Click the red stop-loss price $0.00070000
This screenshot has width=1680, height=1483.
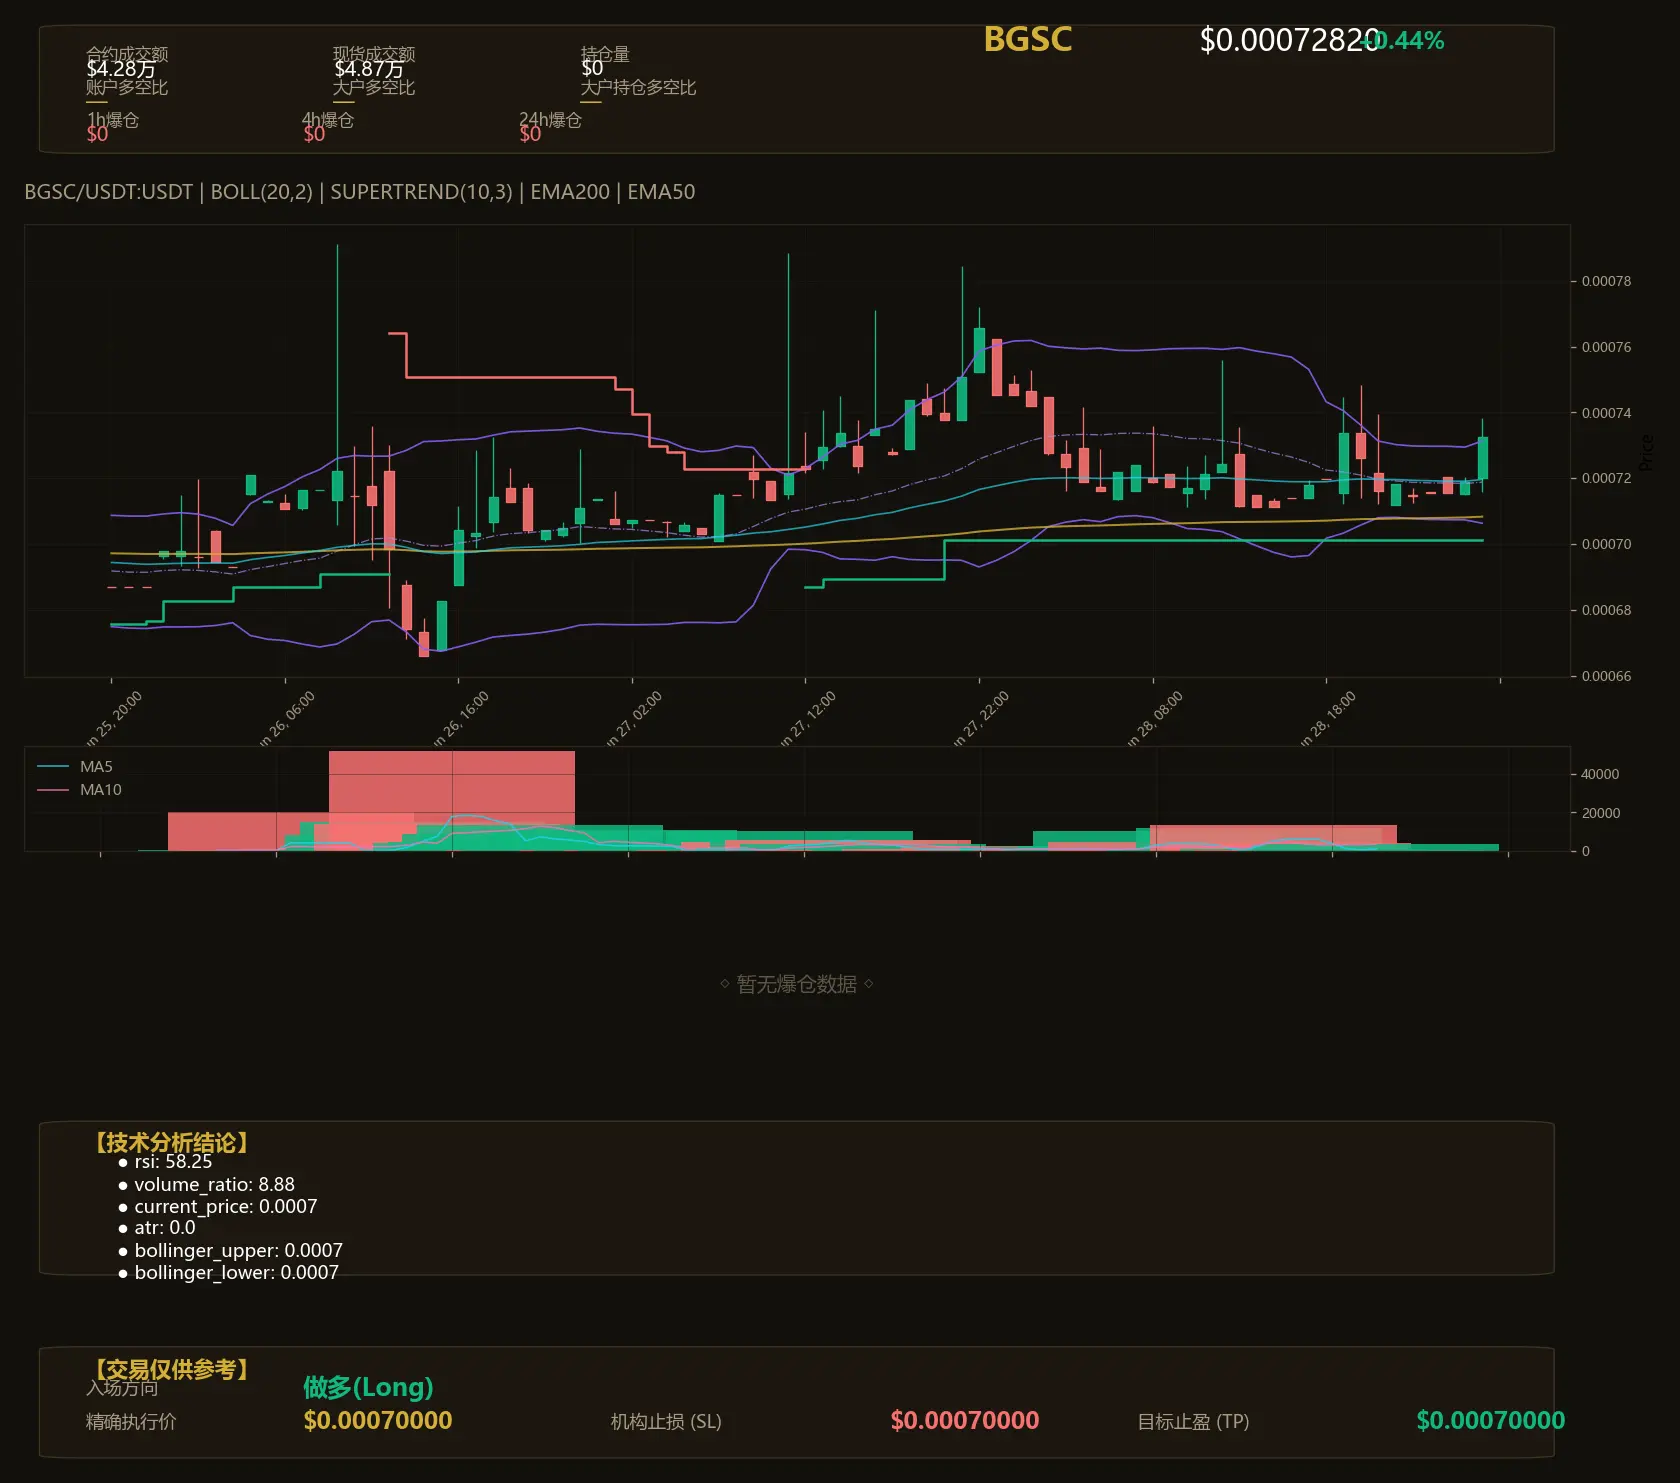point(965,1421)
